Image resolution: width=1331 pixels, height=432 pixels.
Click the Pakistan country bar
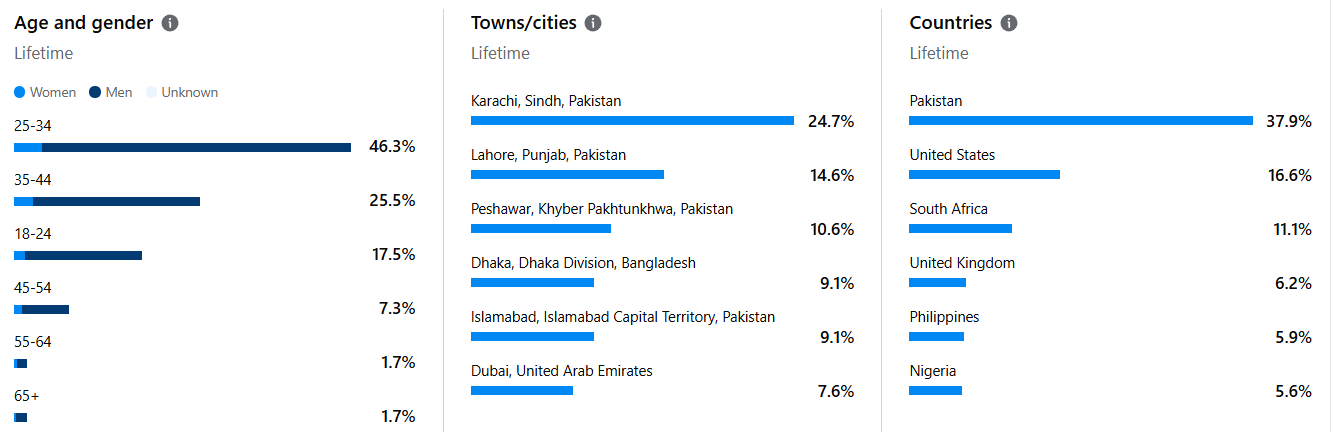click(x=1080, y=120)
